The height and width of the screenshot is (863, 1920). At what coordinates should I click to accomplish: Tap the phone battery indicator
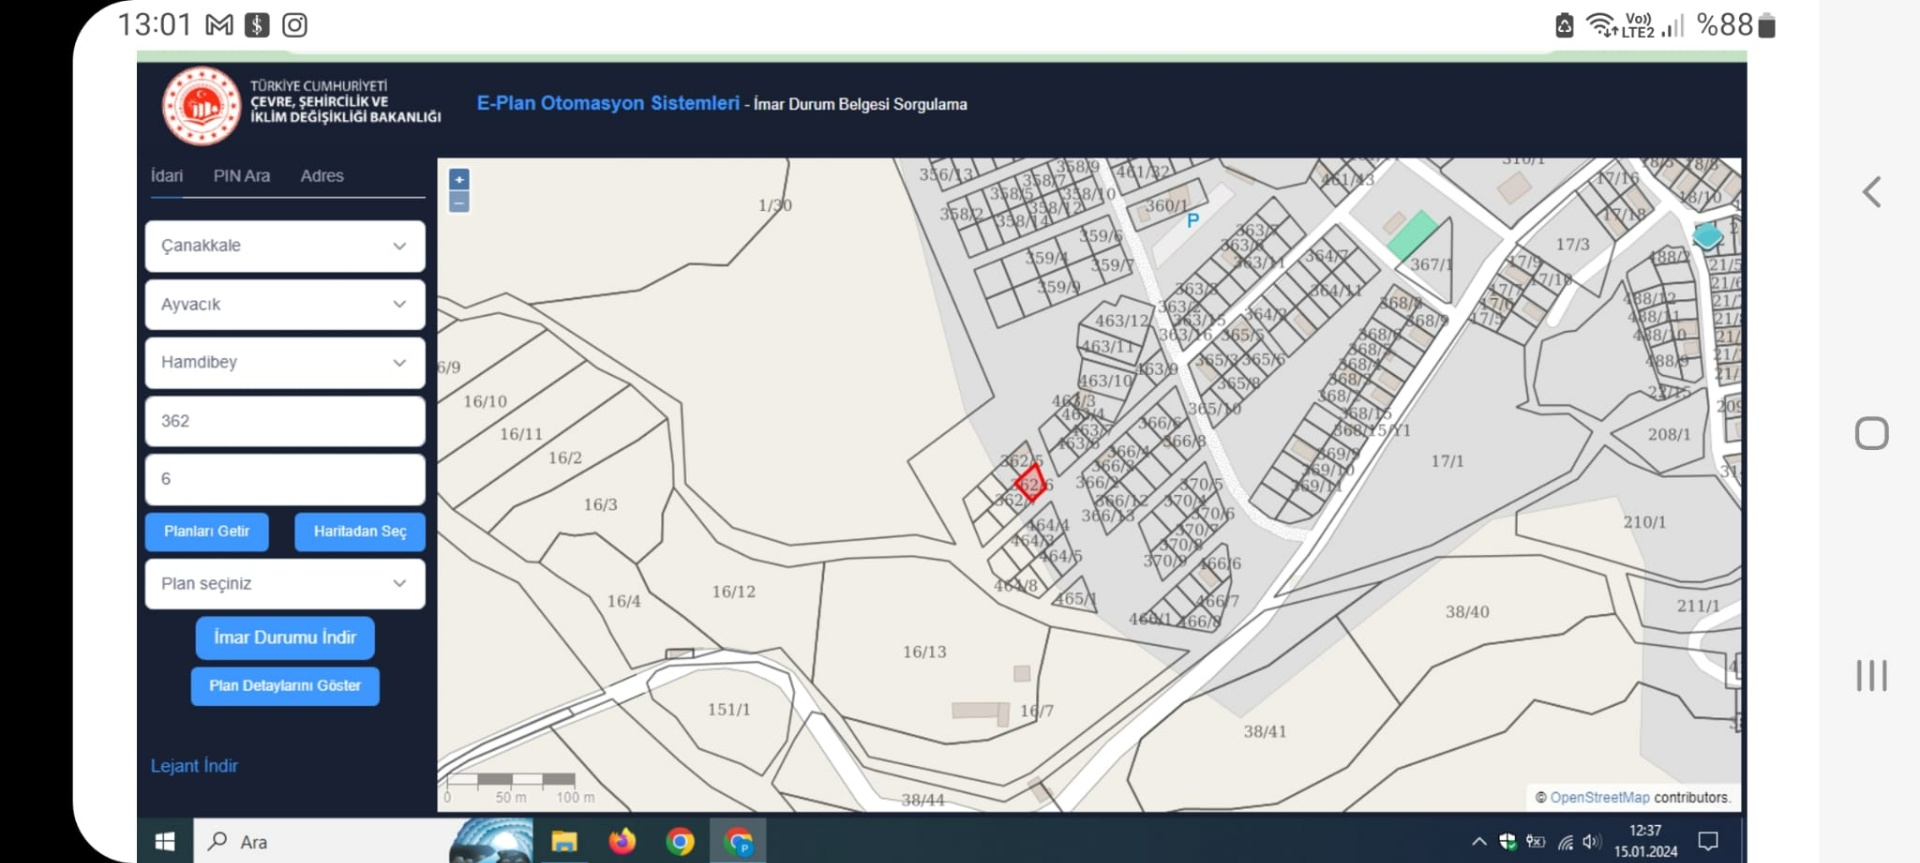point(1767,25)
